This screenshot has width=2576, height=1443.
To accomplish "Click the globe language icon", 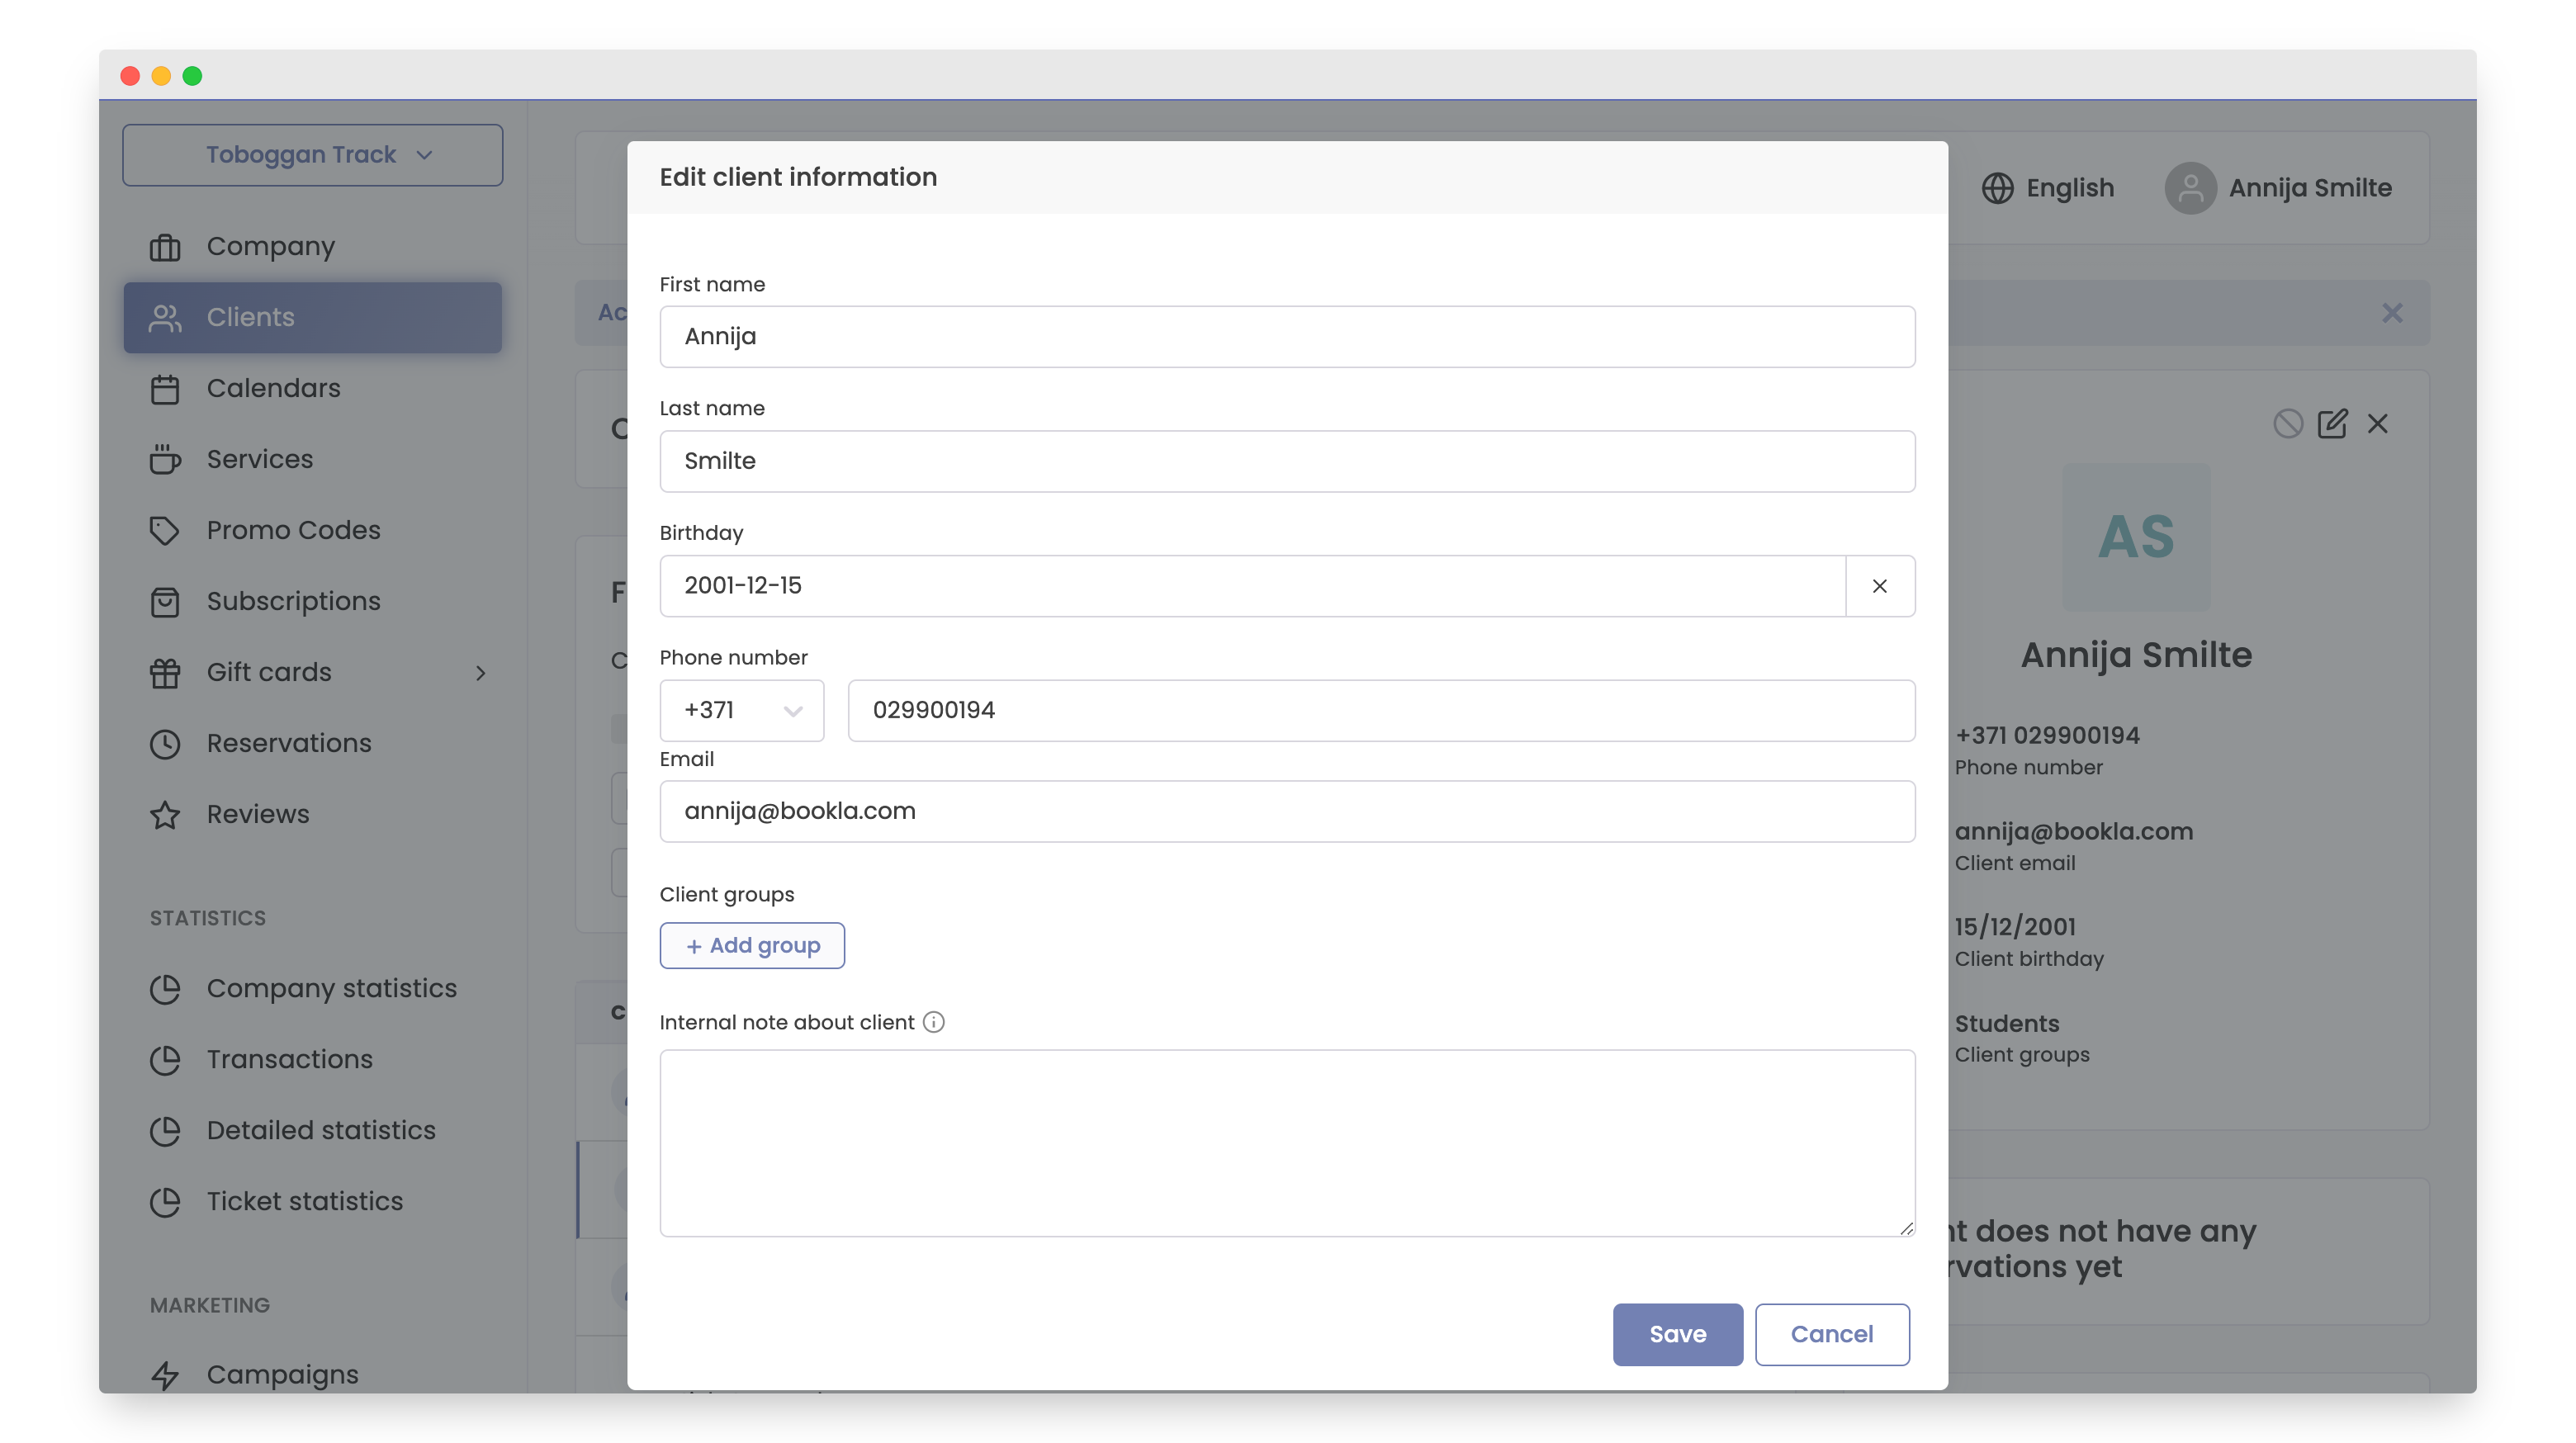I will (1997, 188).
